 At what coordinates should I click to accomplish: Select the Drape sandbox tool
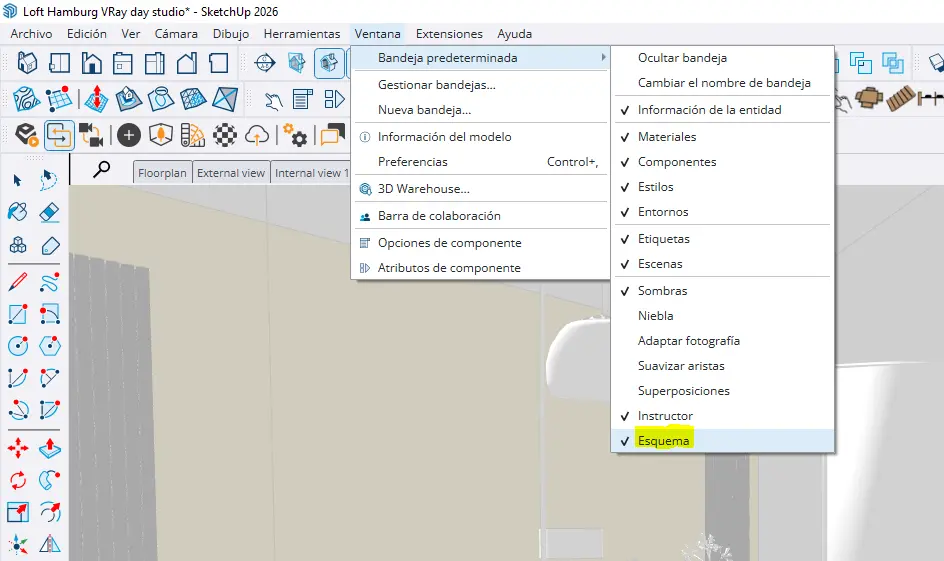pyautogui.click(x=161, y=99)
